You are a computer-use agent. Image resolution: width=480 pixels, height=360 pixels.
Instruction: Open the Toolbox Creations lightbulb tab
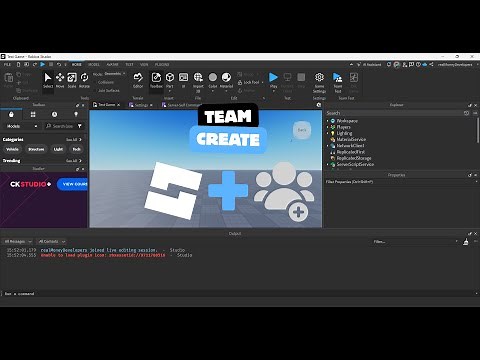click(x=76, y=114)
